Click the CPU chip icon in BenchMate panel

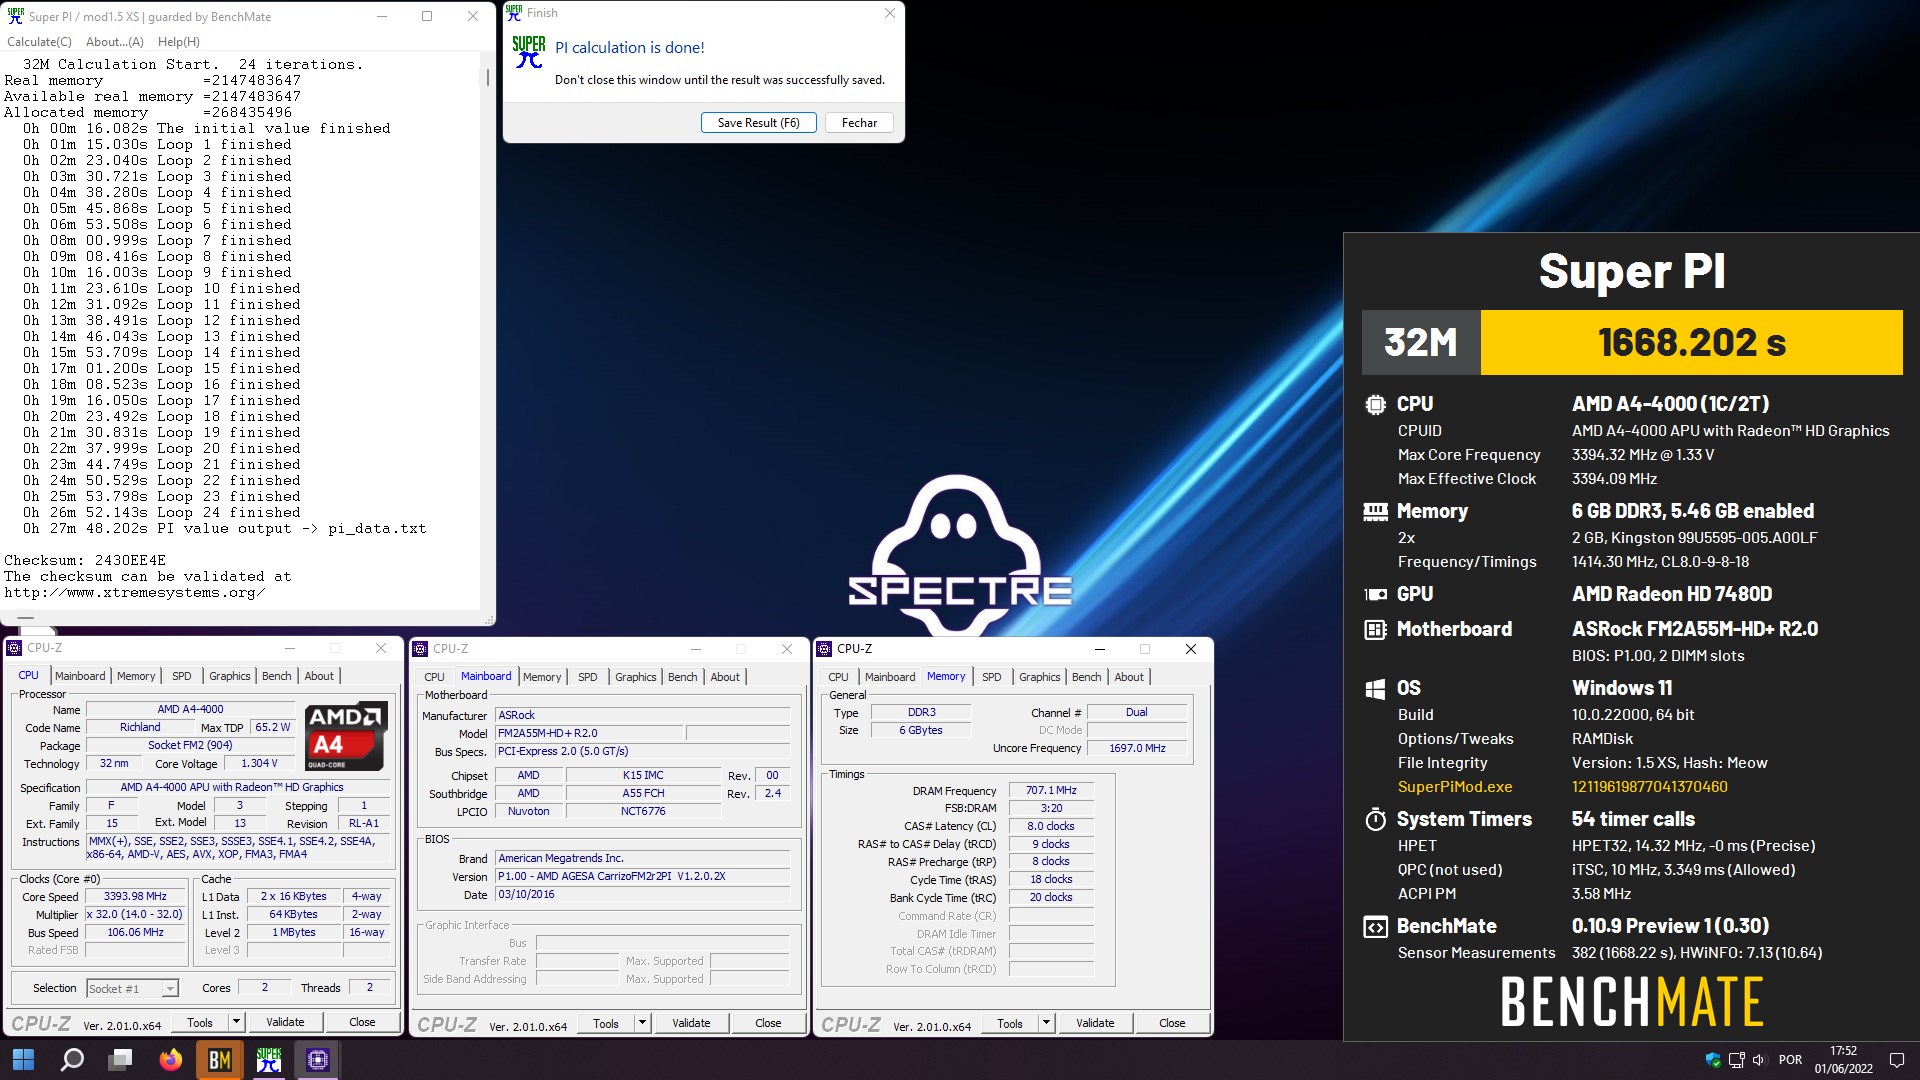[1375, 405]
